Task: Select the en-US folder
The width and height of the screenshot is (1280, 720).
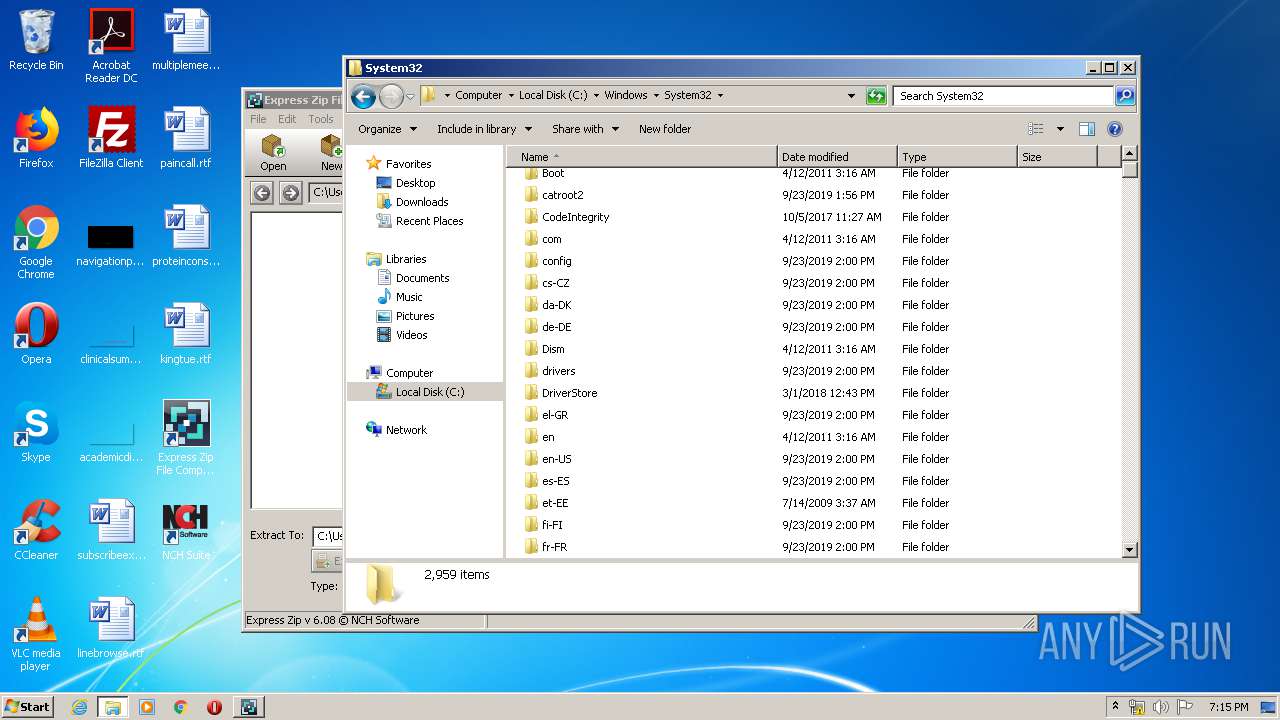Action: [x=556, y=459]
